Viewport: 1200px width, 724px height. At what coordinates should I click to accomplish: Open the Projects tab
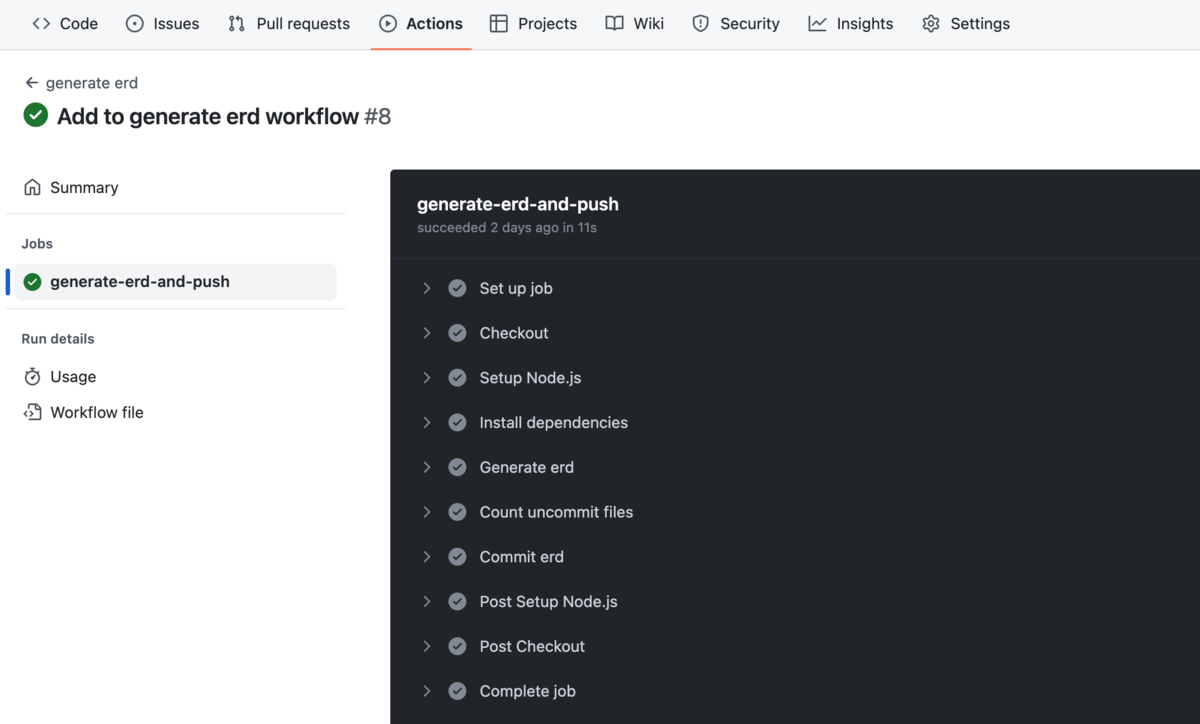tap(533, 23)
